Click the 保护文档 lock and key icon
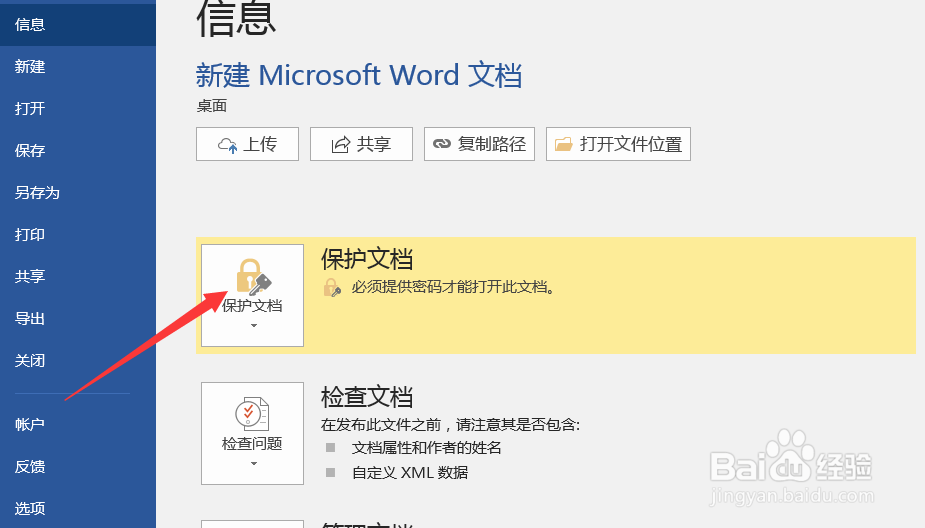Viewport: 925px width, 528px height. pyautogui.click(x=253, y=277)
